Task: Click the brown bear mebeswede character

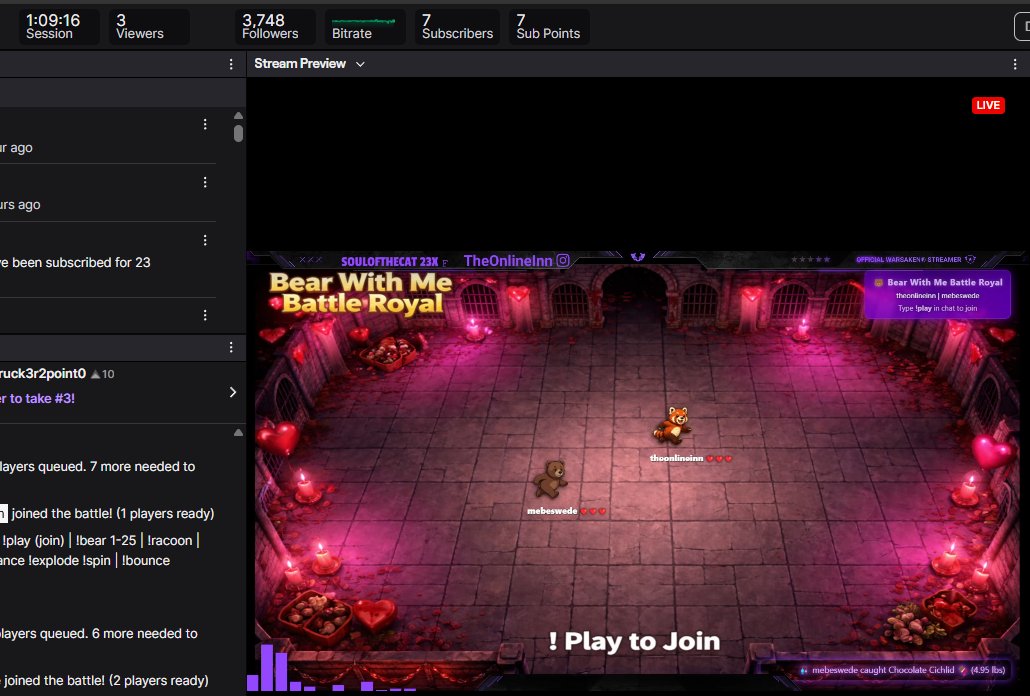Action: [550, 478]
